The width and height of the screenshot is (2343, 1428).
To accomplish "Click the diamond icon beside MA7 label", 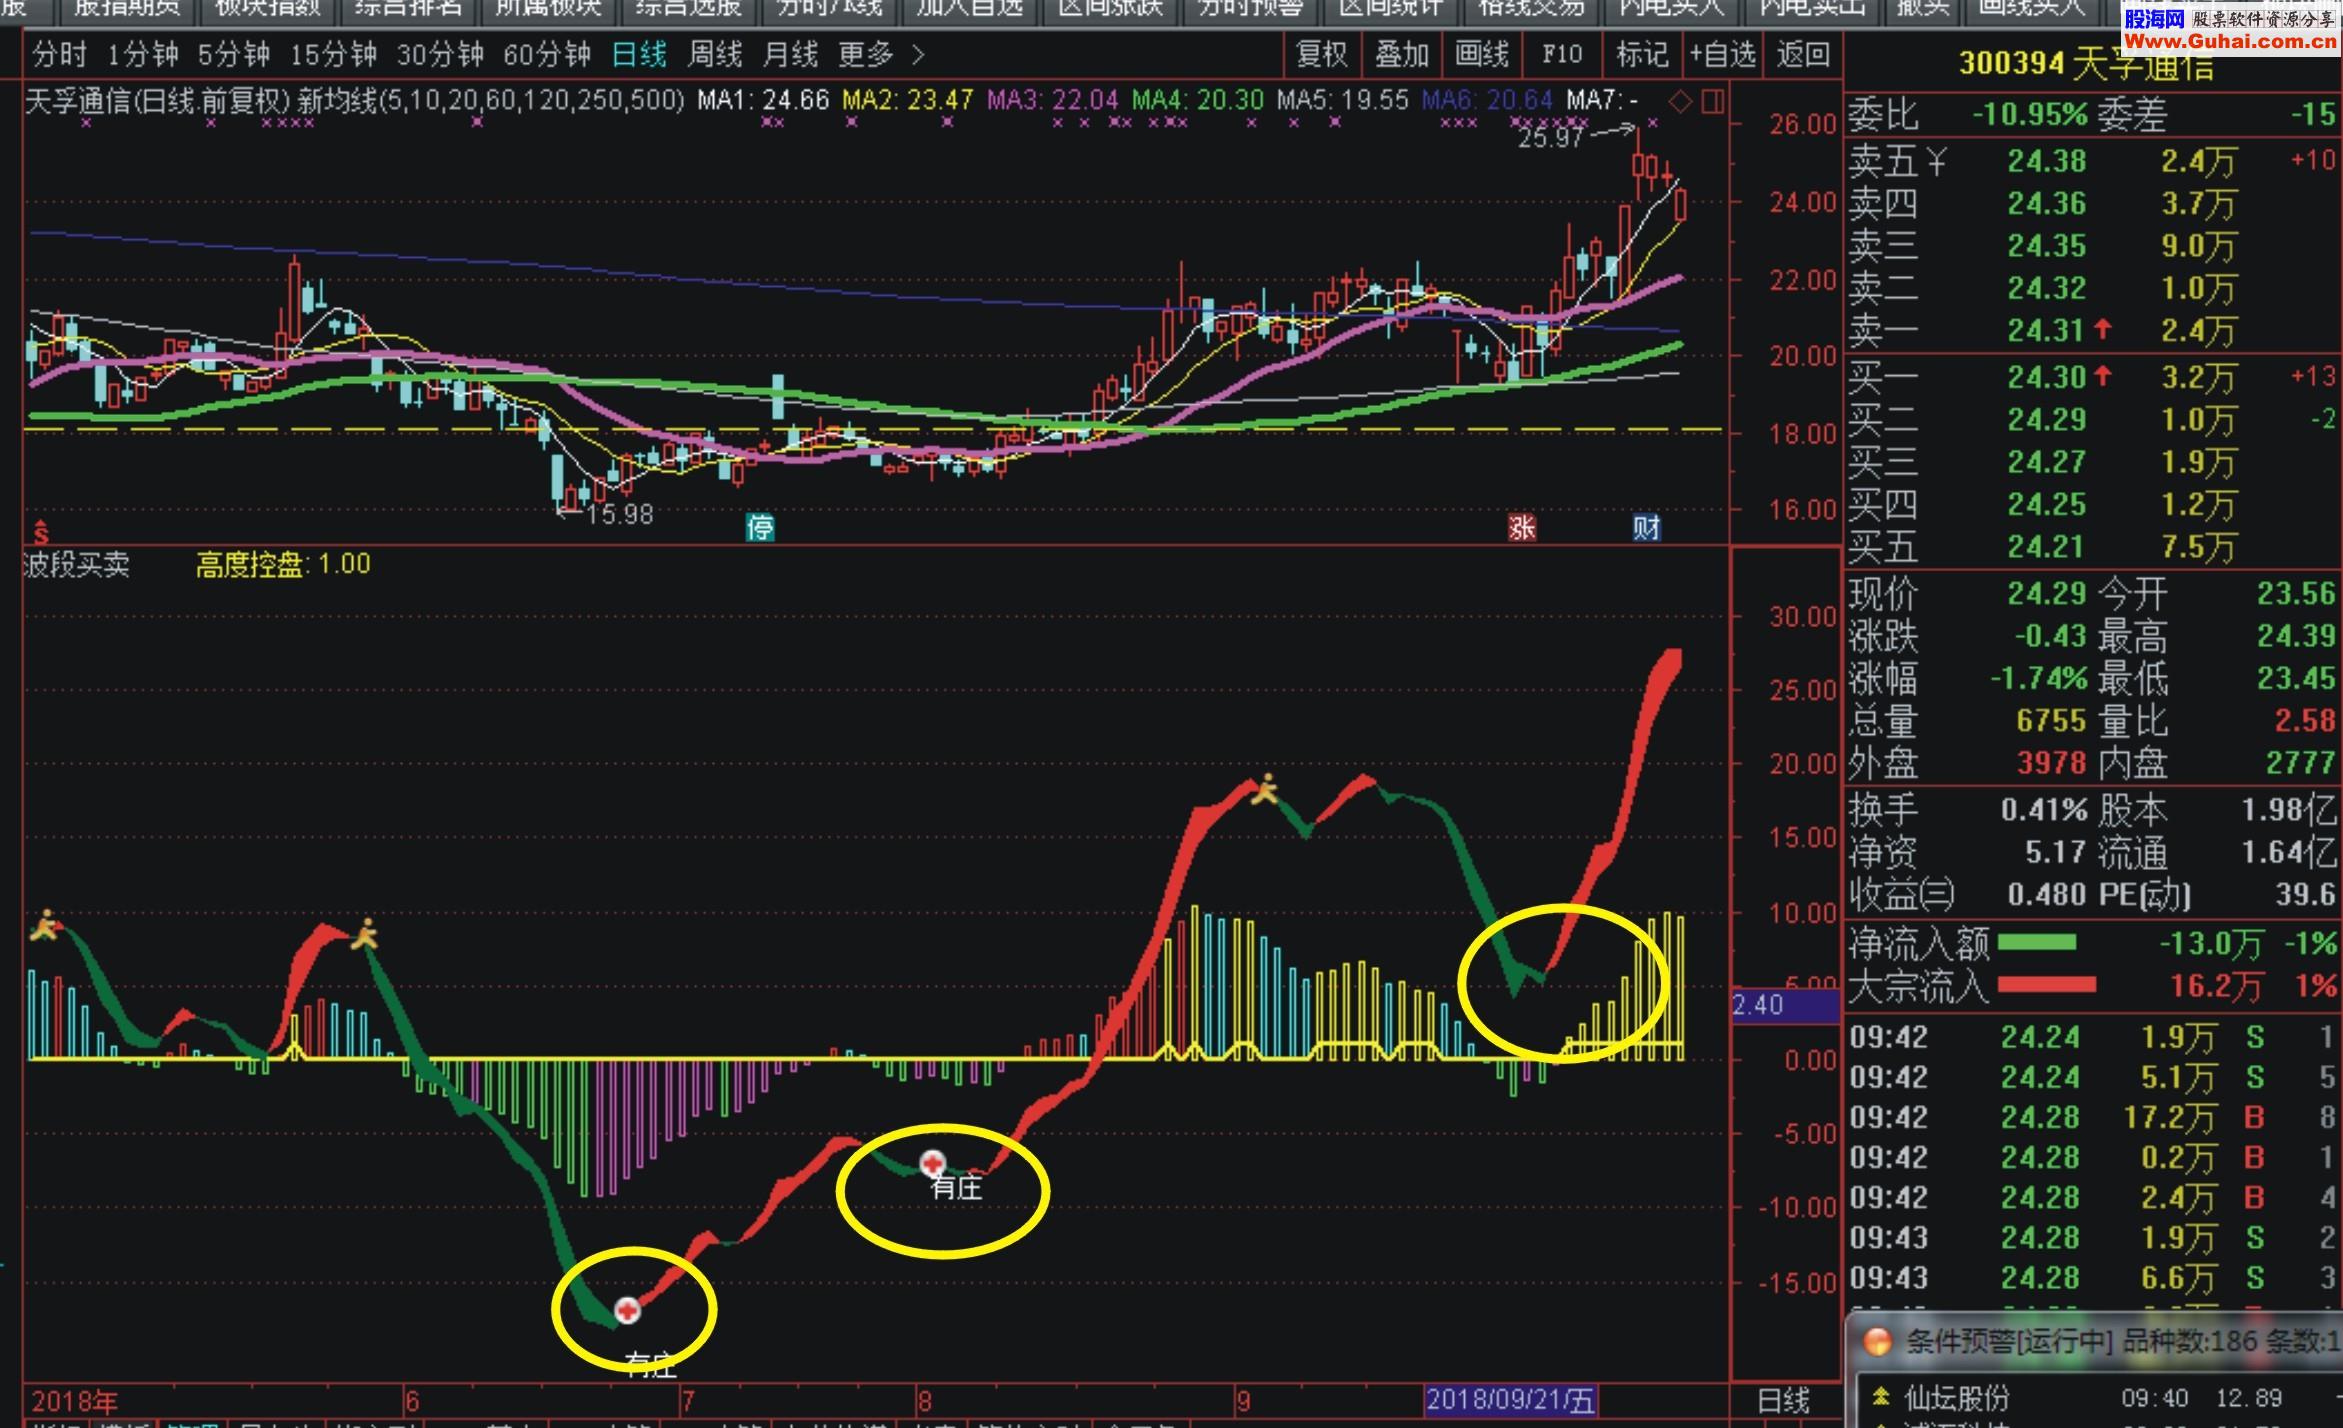I will (x=1680, y=101).
